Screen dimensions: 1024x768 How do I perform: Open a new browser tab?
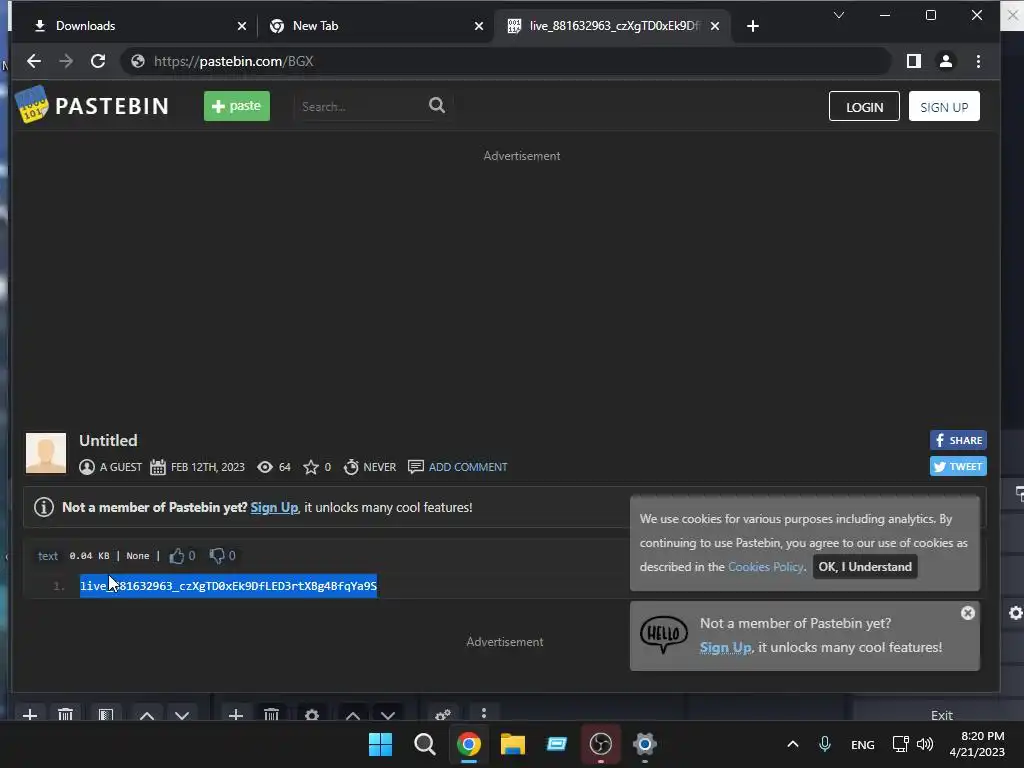pyautogui.click(x=753, y=26)
